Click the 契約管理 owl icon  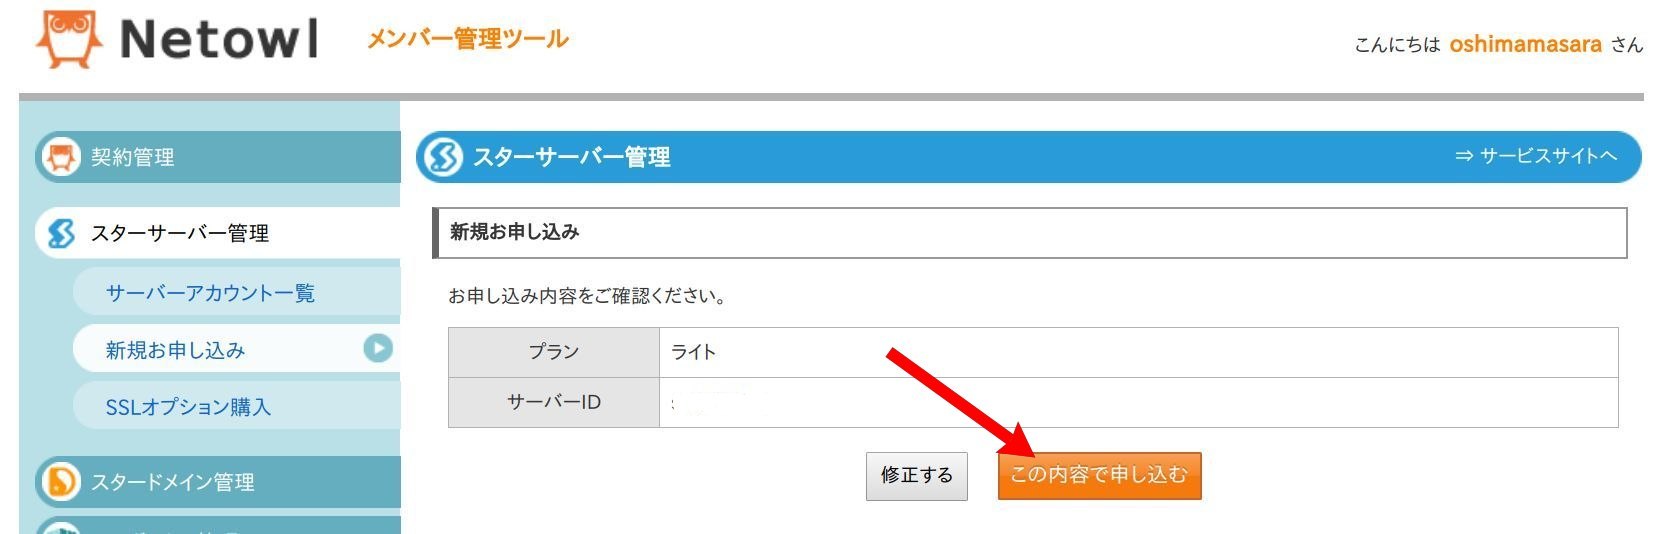61,157
